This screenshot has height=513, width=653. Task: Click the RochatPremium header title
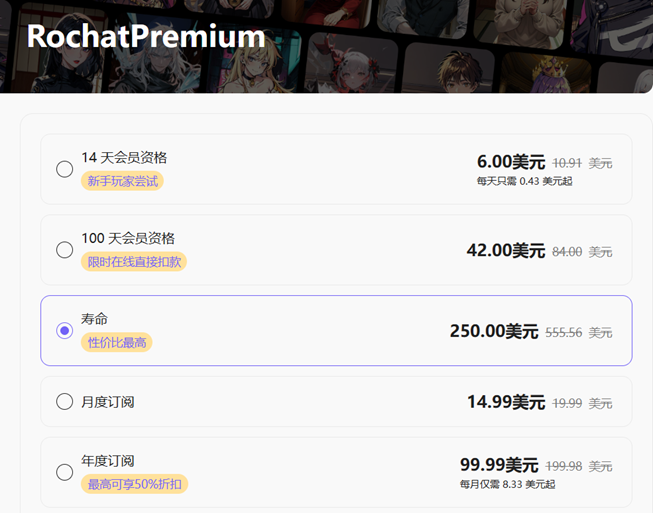(x=146, y=37)
